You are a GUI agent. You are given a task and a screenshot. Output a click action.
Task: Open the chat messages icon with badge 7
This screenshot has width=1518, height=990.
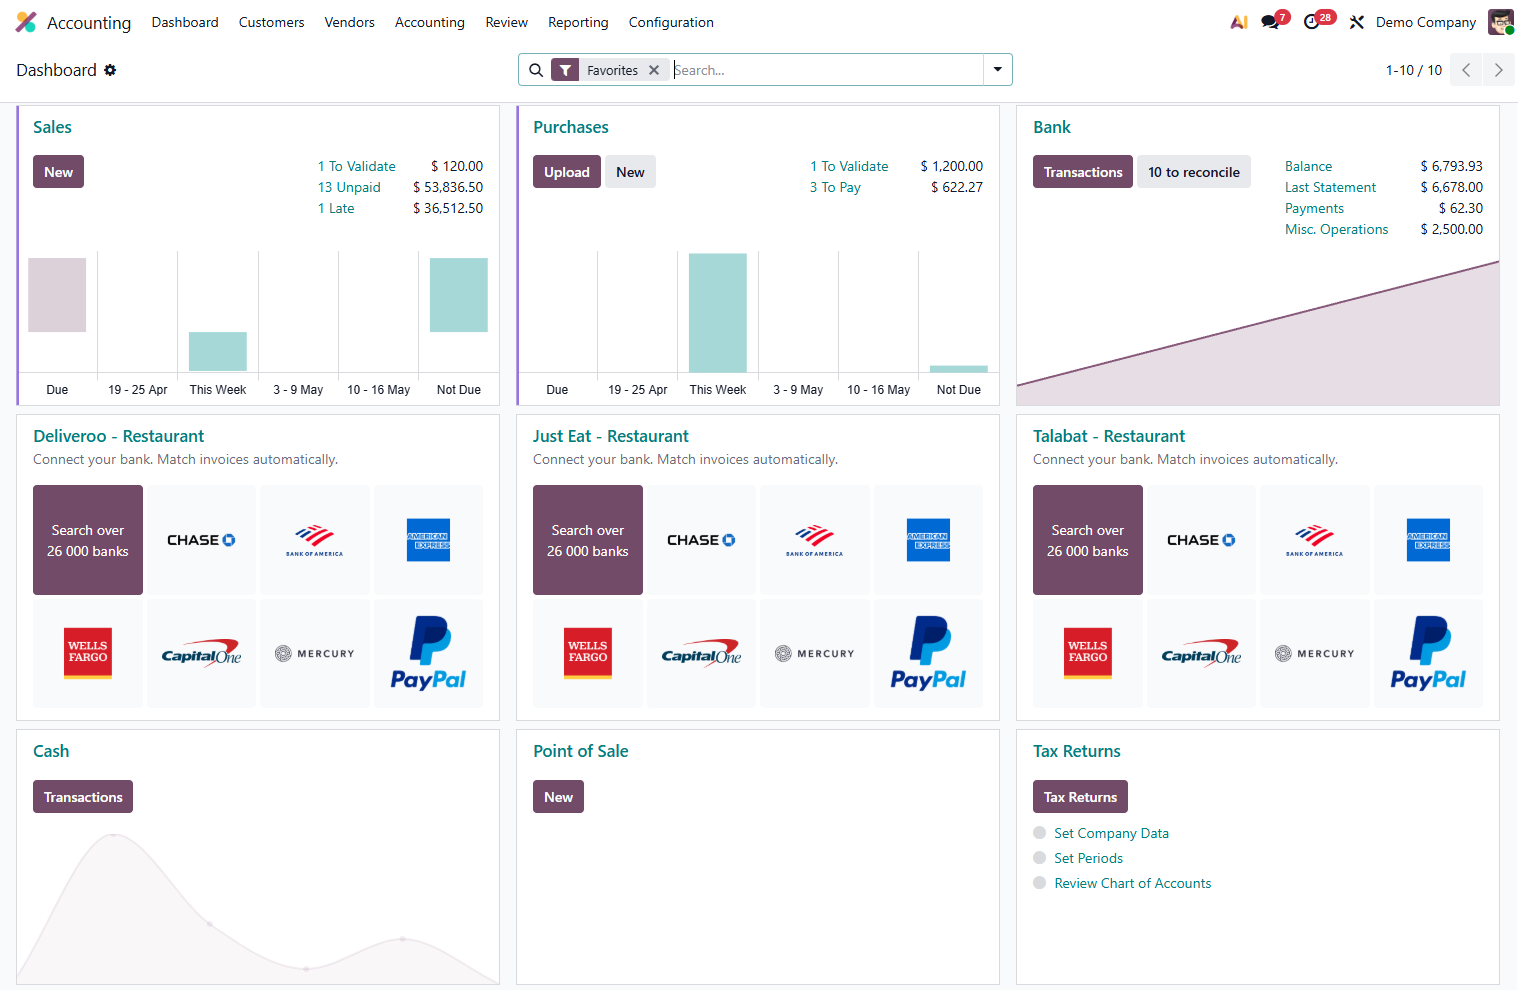pyautogui.click(x=1270, y=22)
